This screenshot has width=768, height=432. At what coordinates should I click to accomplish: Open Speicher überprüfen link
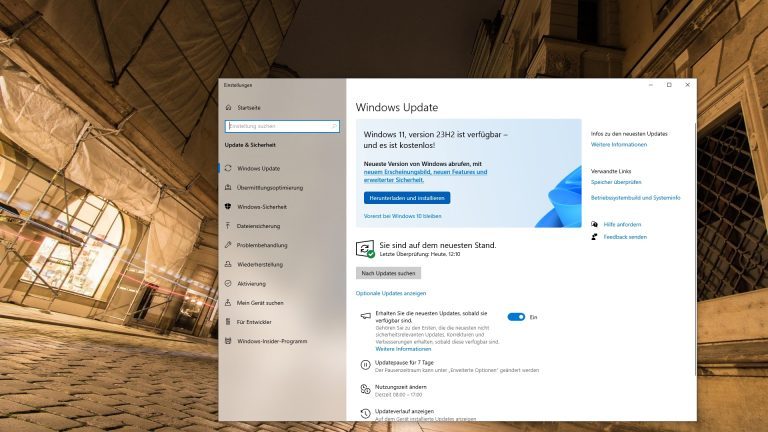[616, 182]
